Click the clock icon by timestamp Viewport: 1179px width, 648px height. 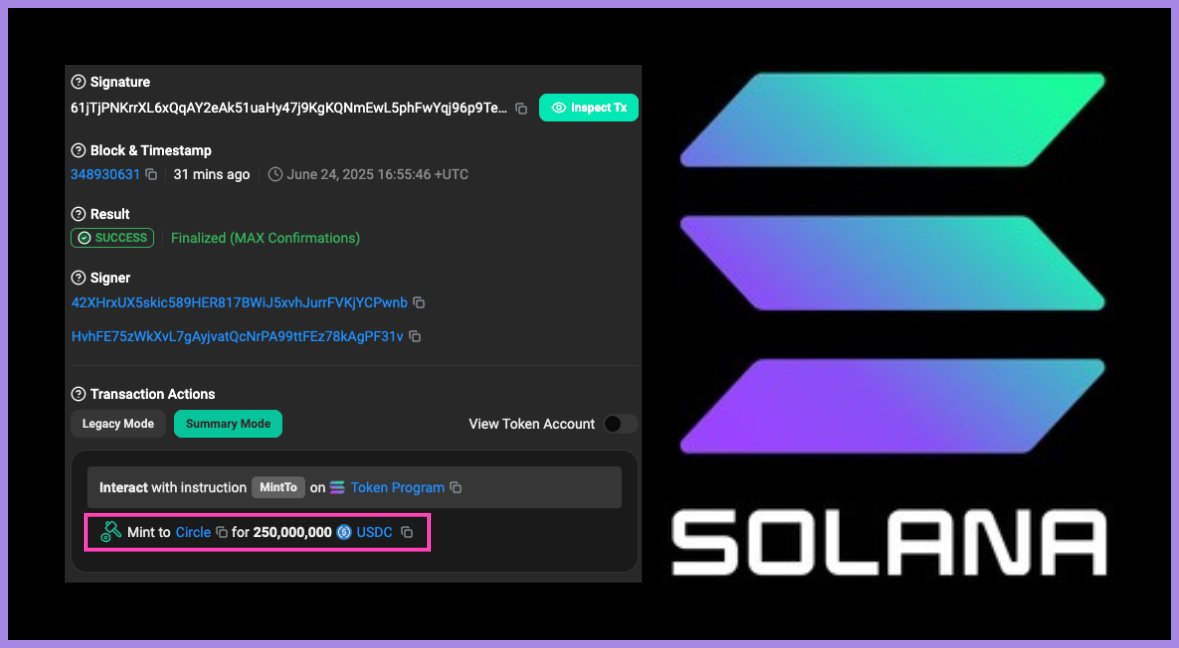coord(275,174)
